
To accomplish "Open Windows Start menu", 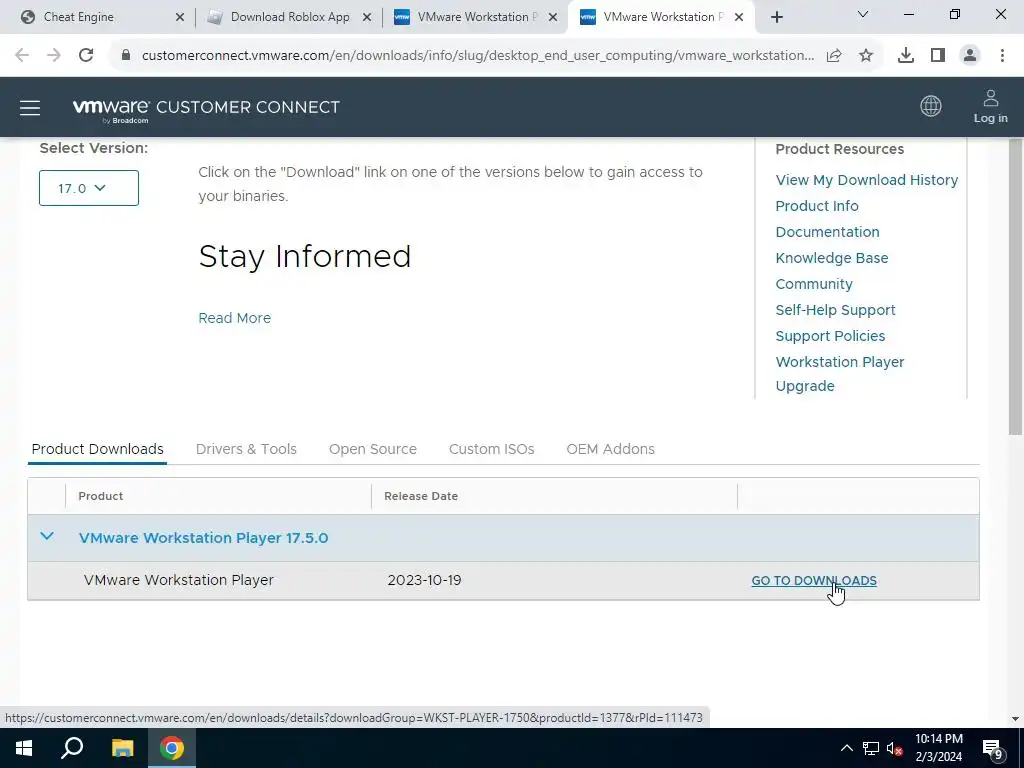I will point(24,748).
